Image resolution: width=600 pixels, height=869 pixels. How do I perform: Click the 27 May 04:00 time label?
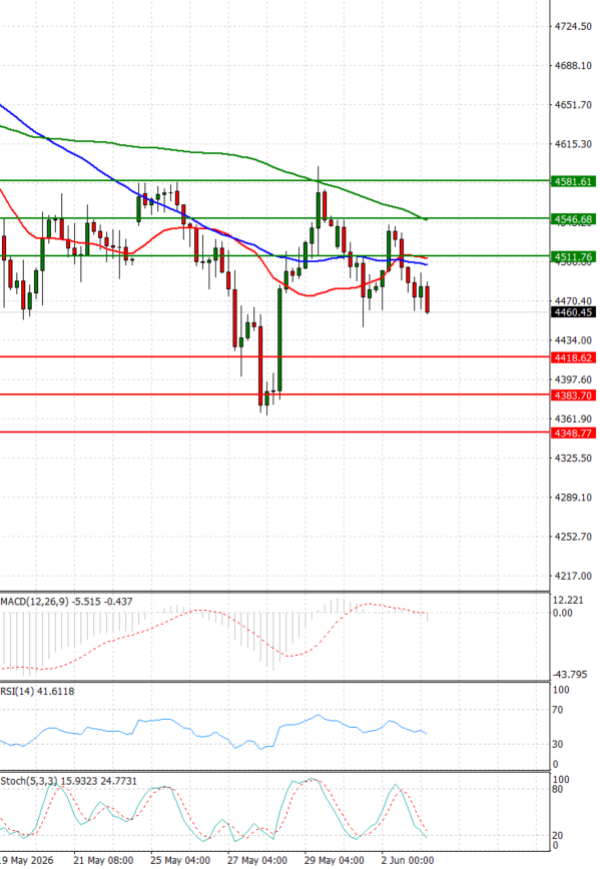[x=257, y=860]
